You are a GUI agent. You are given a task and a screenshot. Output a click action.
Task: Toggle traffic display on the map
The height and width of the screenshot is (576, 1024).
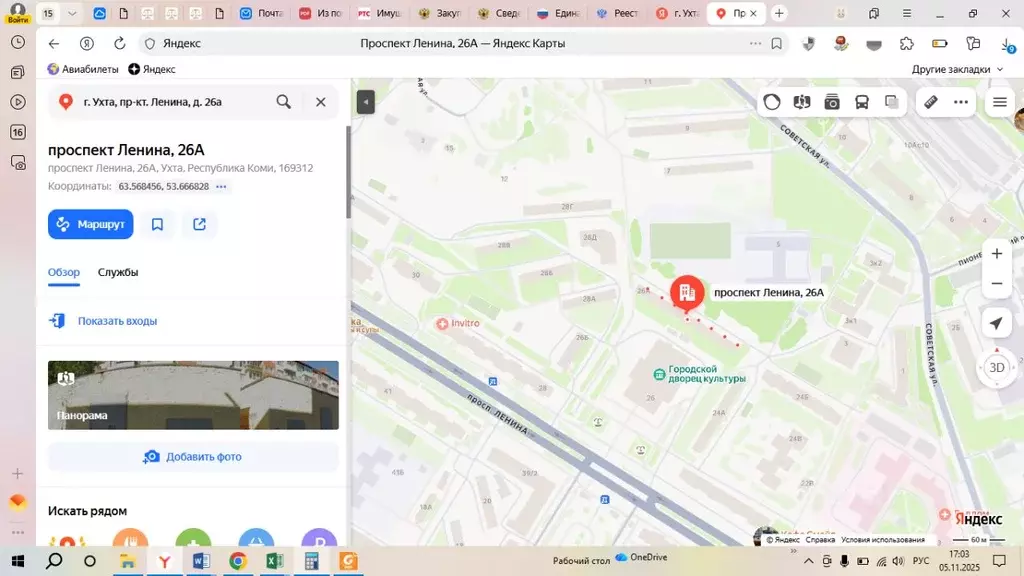pos(772,102)
